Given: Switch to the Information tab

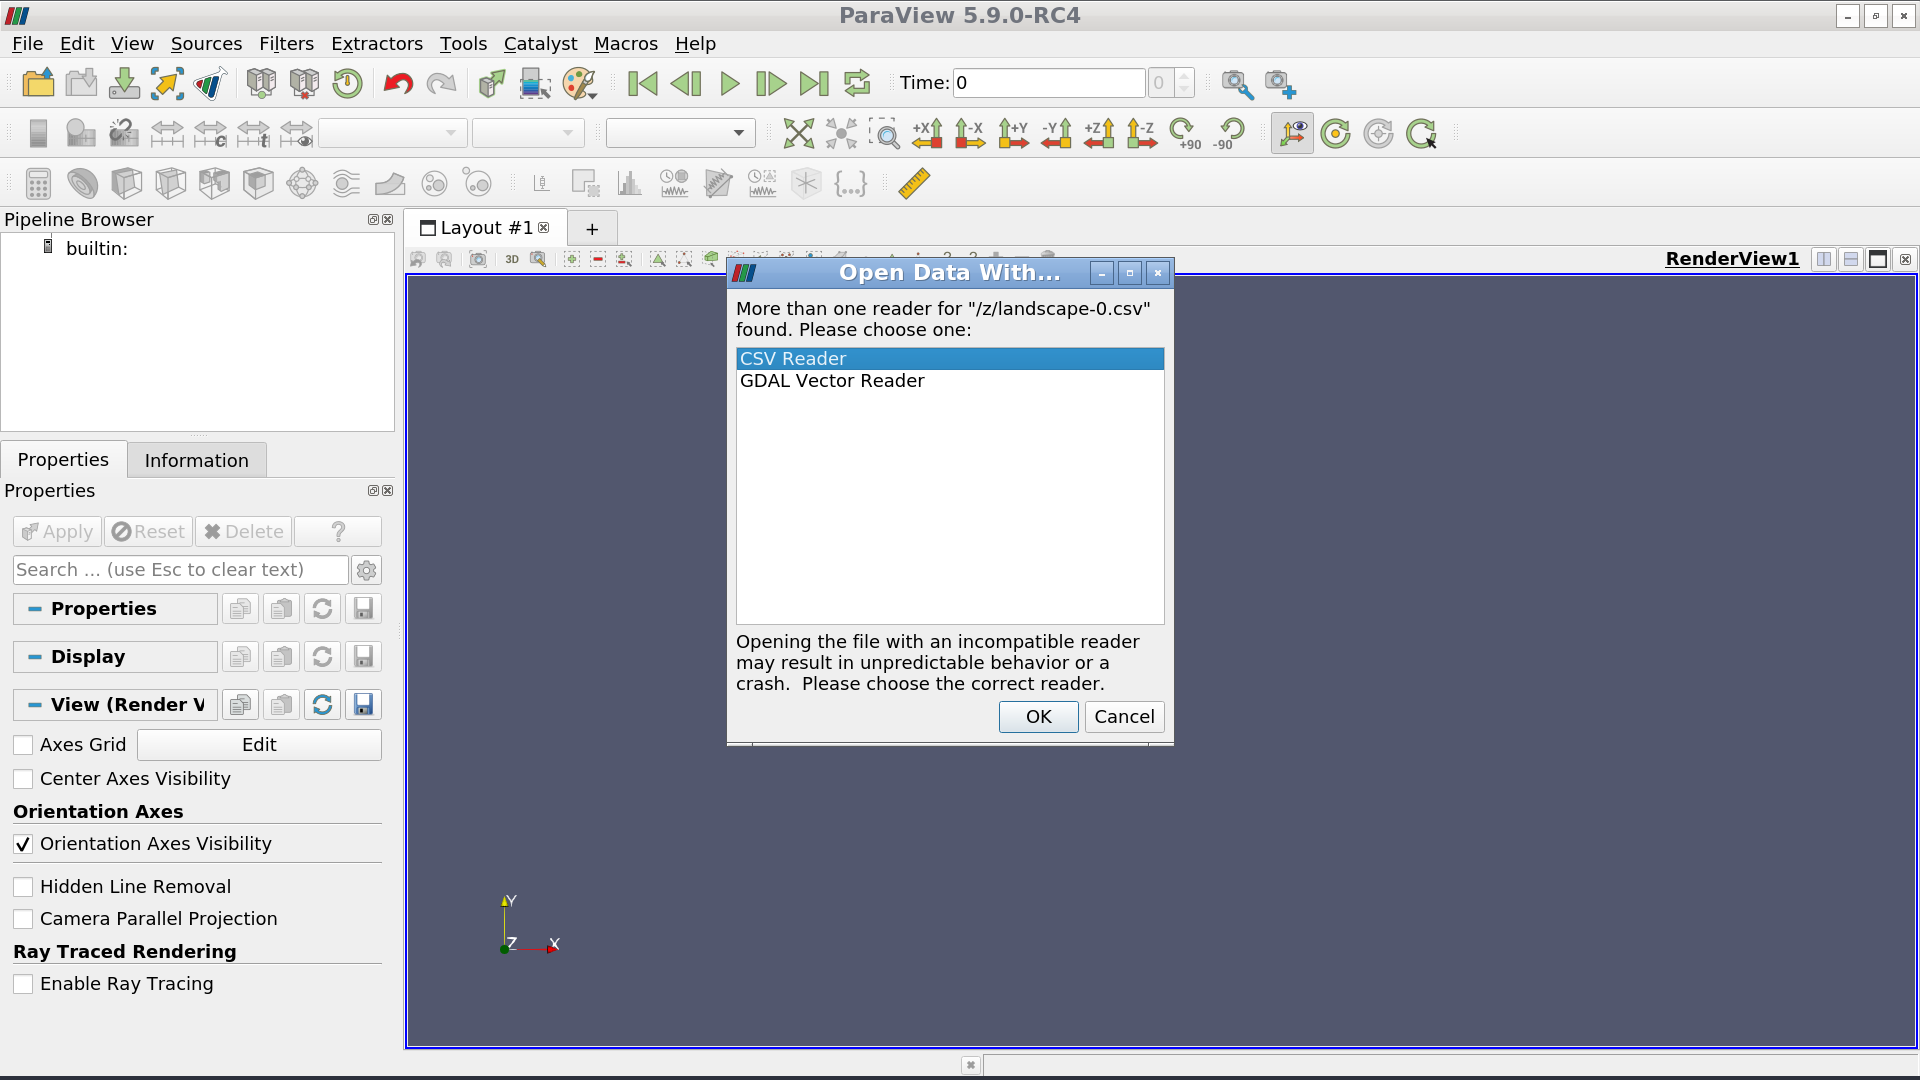Looking at the screenshot, I should (x=196, y=460).
